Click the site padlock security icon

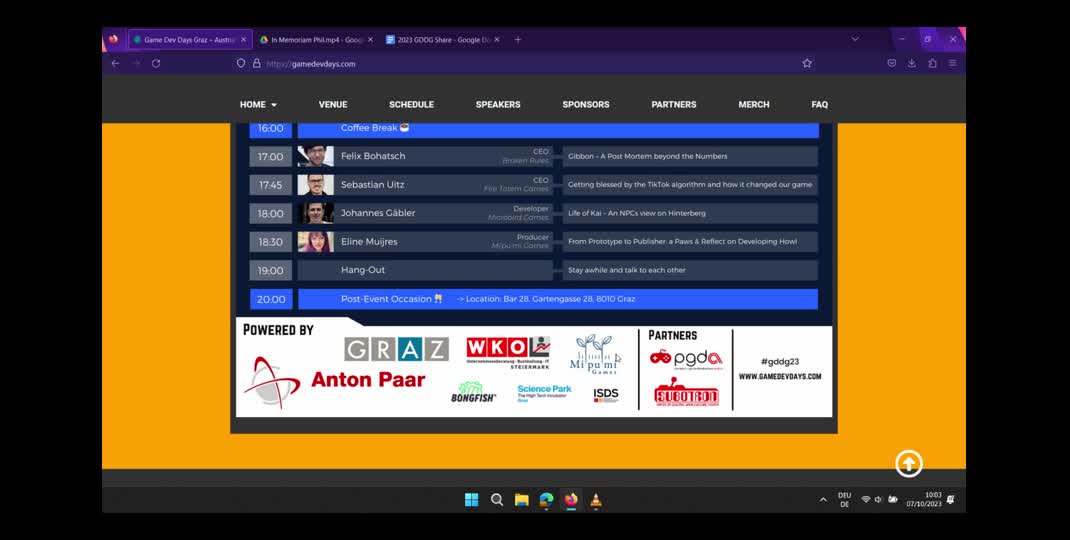pos(257,63)
